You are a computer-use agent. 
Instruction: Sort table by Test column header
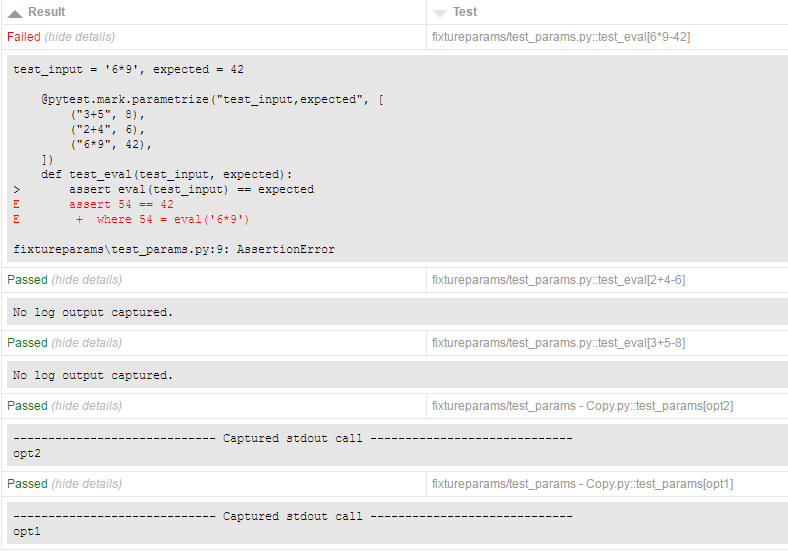pos(465,12)
